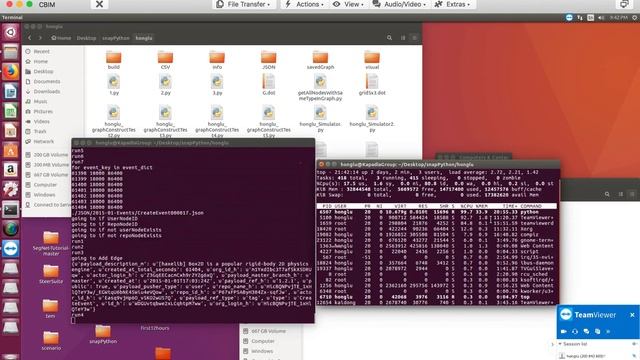Open LibreOffice Impress from the launcher
This screenshot has width=640, height=360.
coord(11,131)
